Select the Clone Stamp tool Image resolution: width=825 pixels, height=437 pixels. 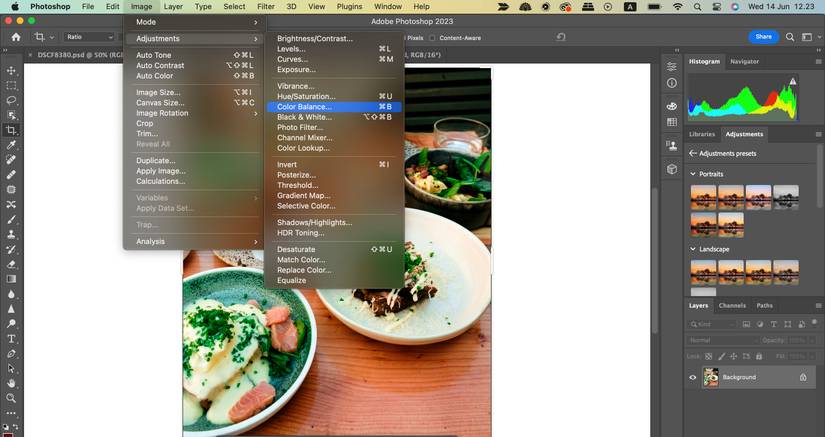tap(11, 235)
